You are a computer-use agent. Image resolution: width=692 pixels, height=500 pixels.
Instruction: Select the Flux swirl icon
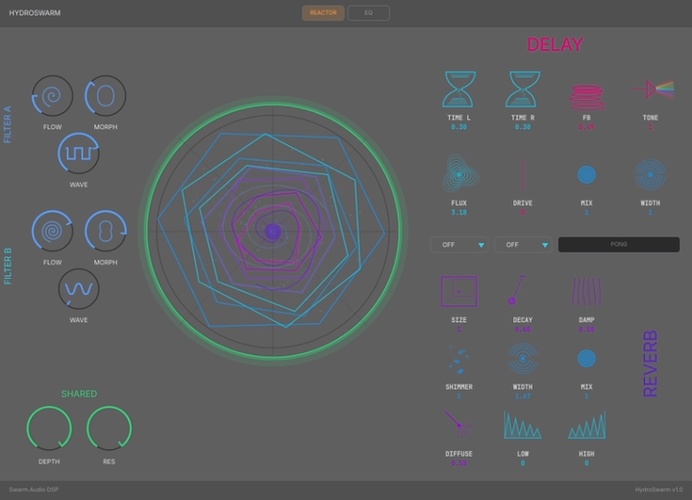pyautogui.click(x=459, y=175)
